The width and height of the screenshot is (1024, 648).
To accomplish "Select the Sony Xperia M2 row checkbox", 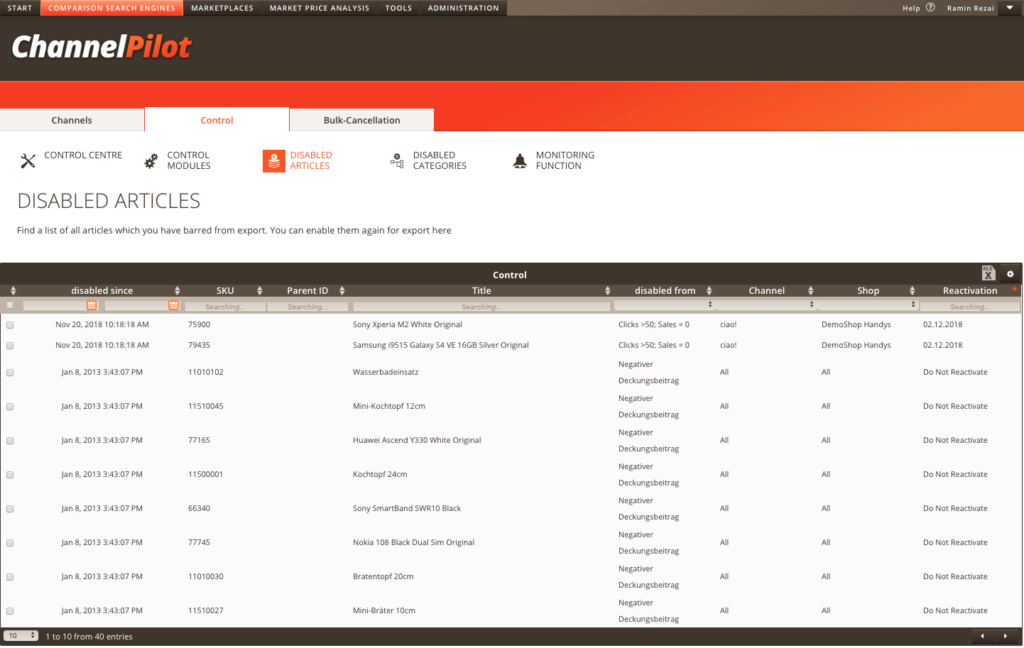I will [x=10, y=325].
